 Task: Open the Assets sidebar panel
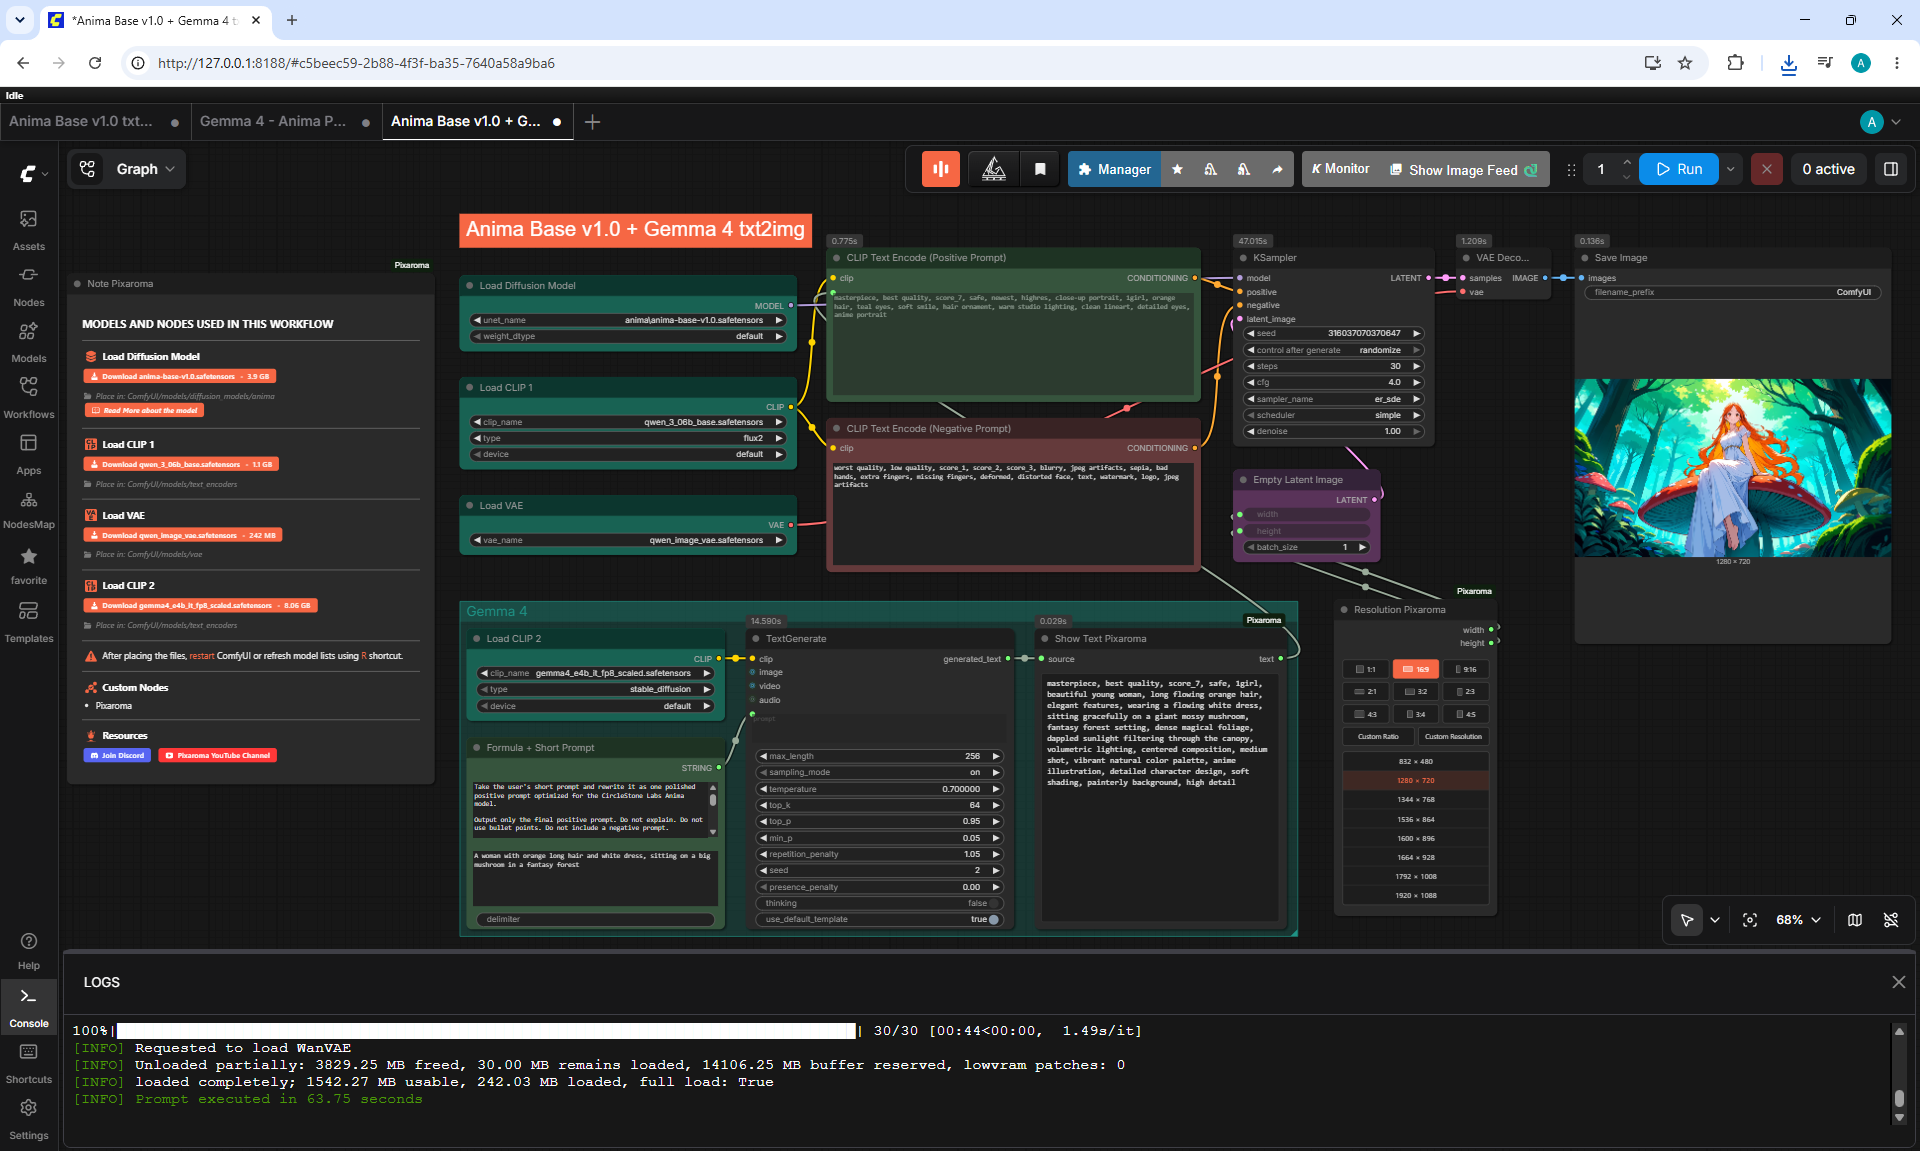pos(28,230)
